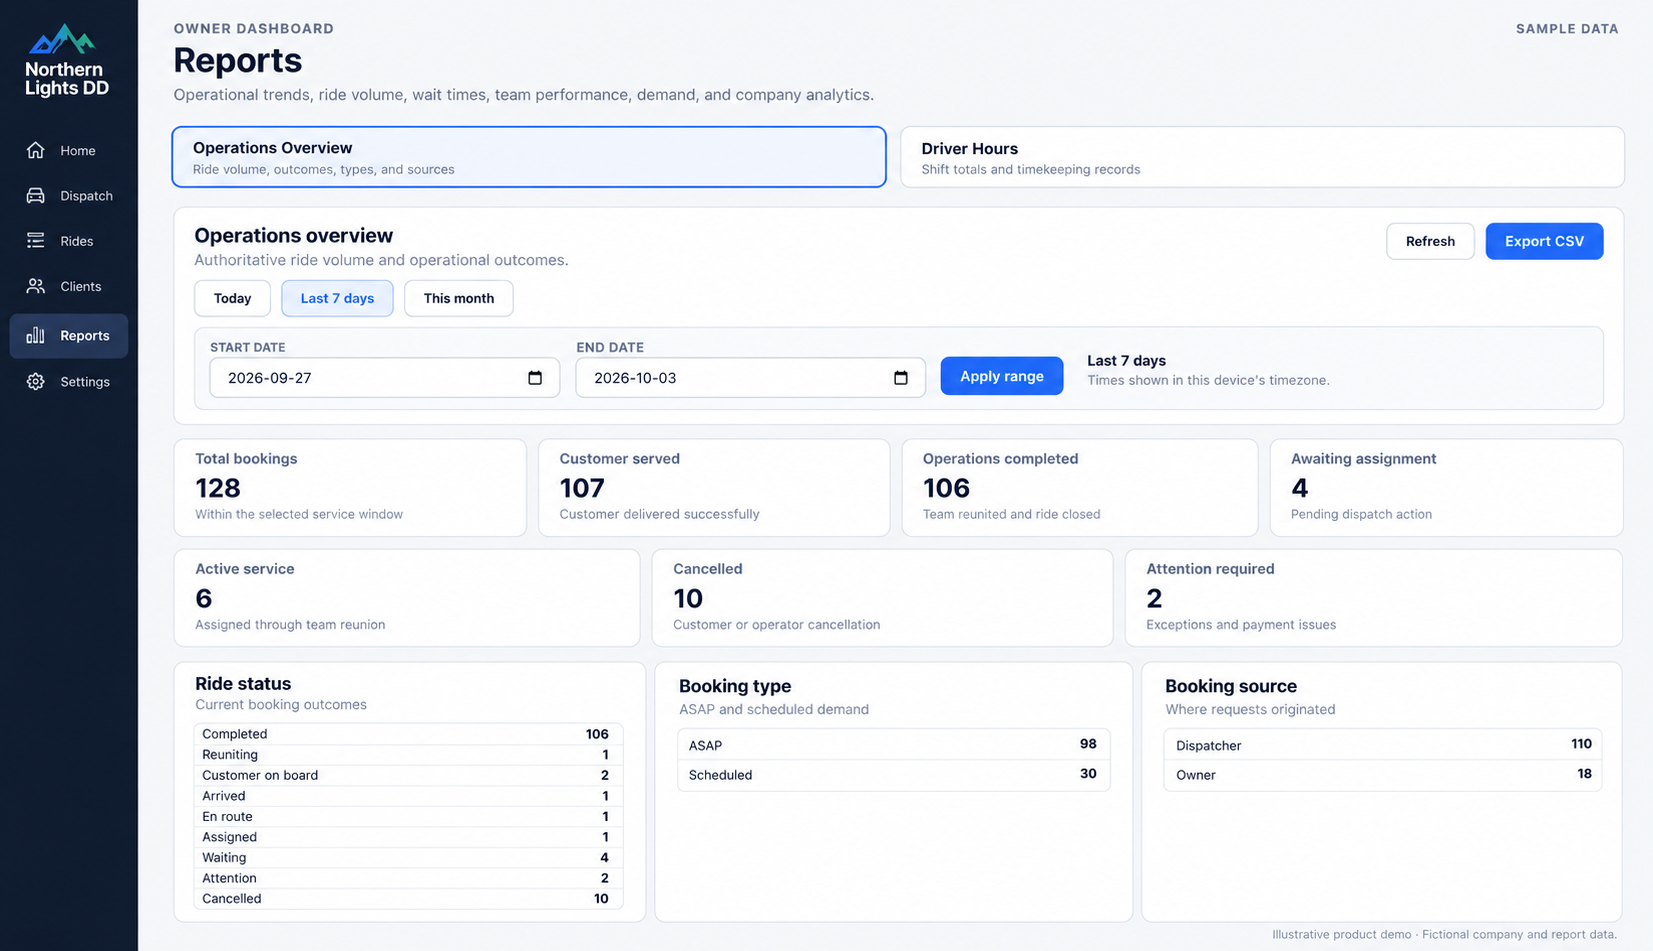Open the Home menu item

pyautogui.click(x=69, y=150)
